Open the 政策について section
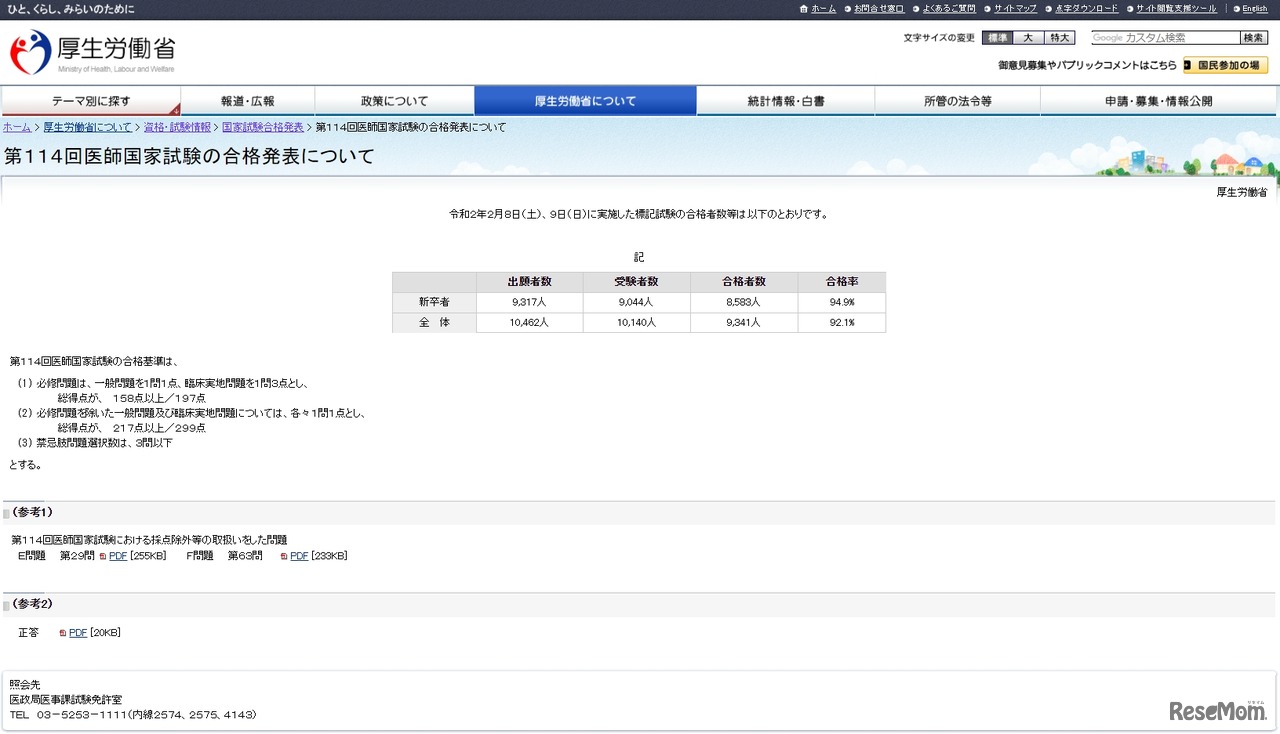This screenshot has width=1280, height=734. tap(394, 100)
